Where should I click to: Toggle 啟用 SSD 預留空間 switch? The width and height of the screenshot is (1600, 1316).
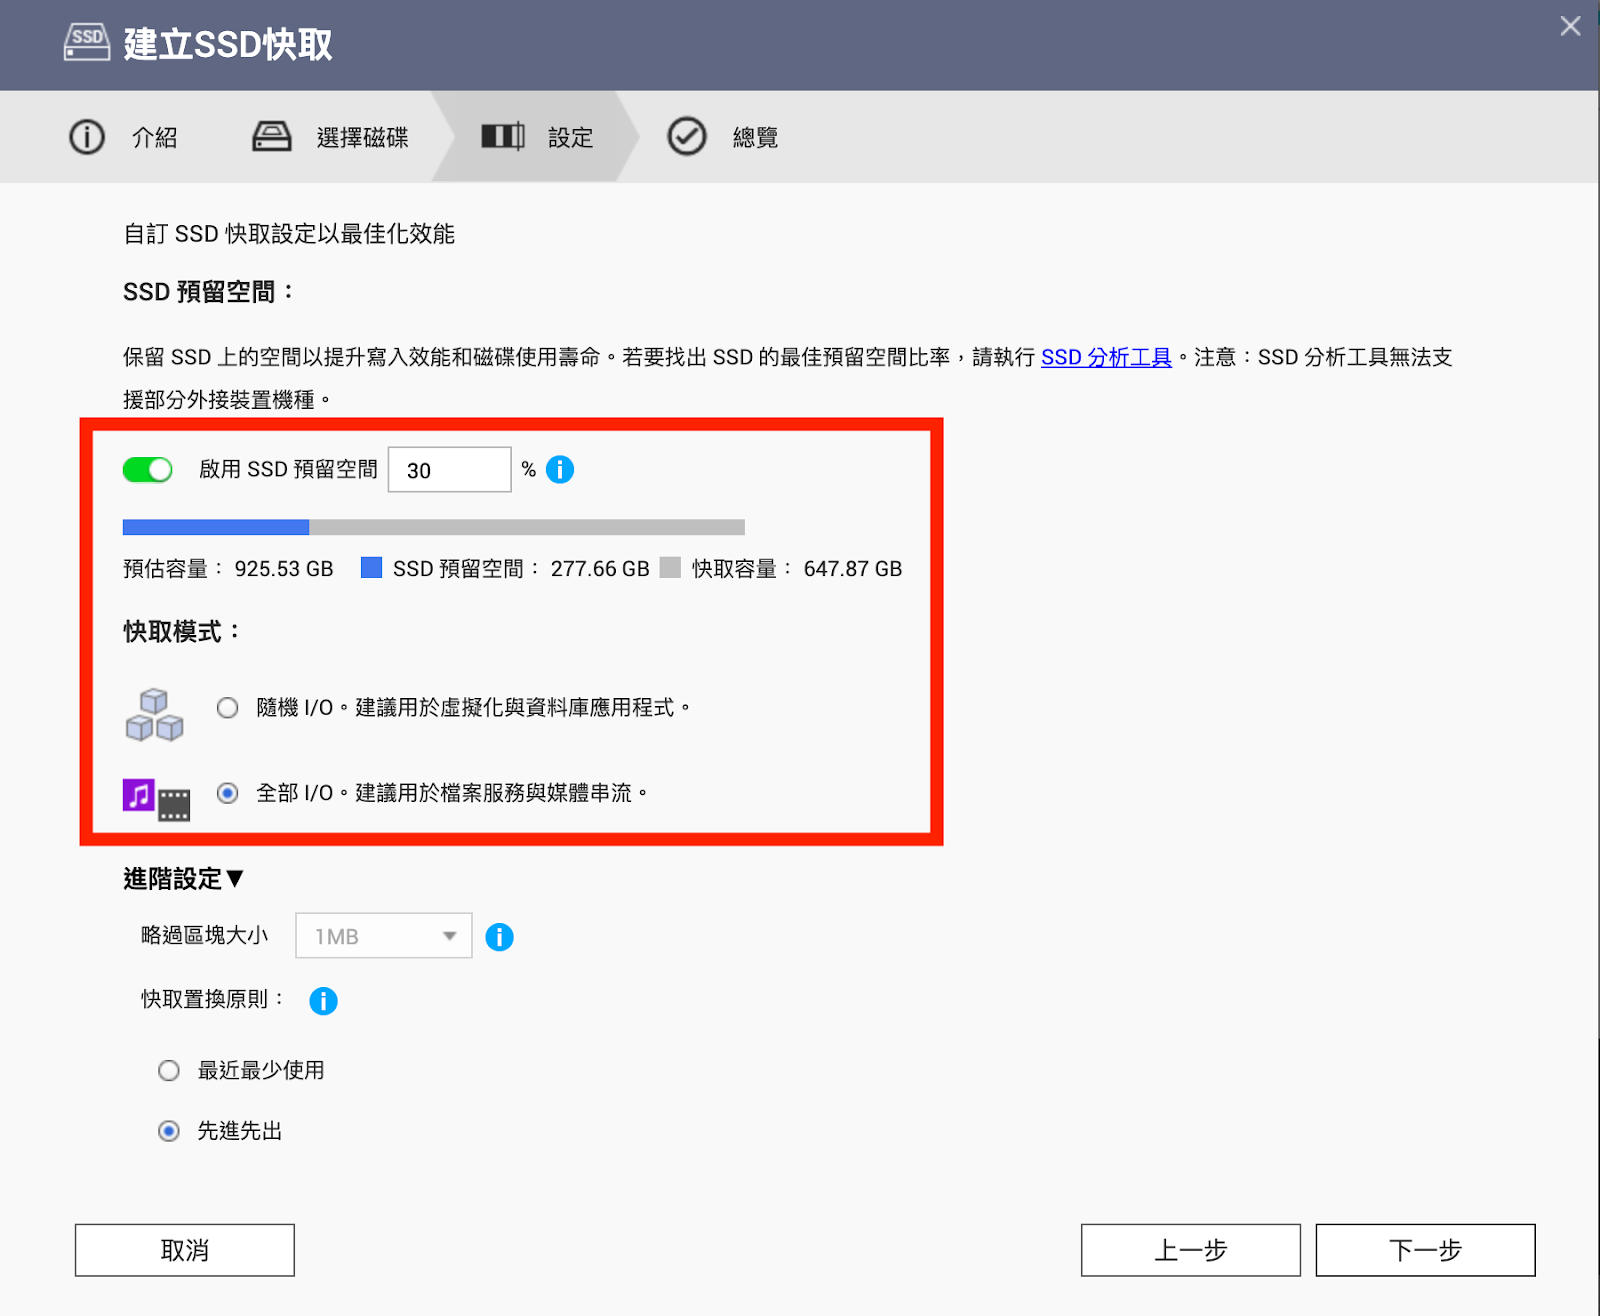[148, 469]
